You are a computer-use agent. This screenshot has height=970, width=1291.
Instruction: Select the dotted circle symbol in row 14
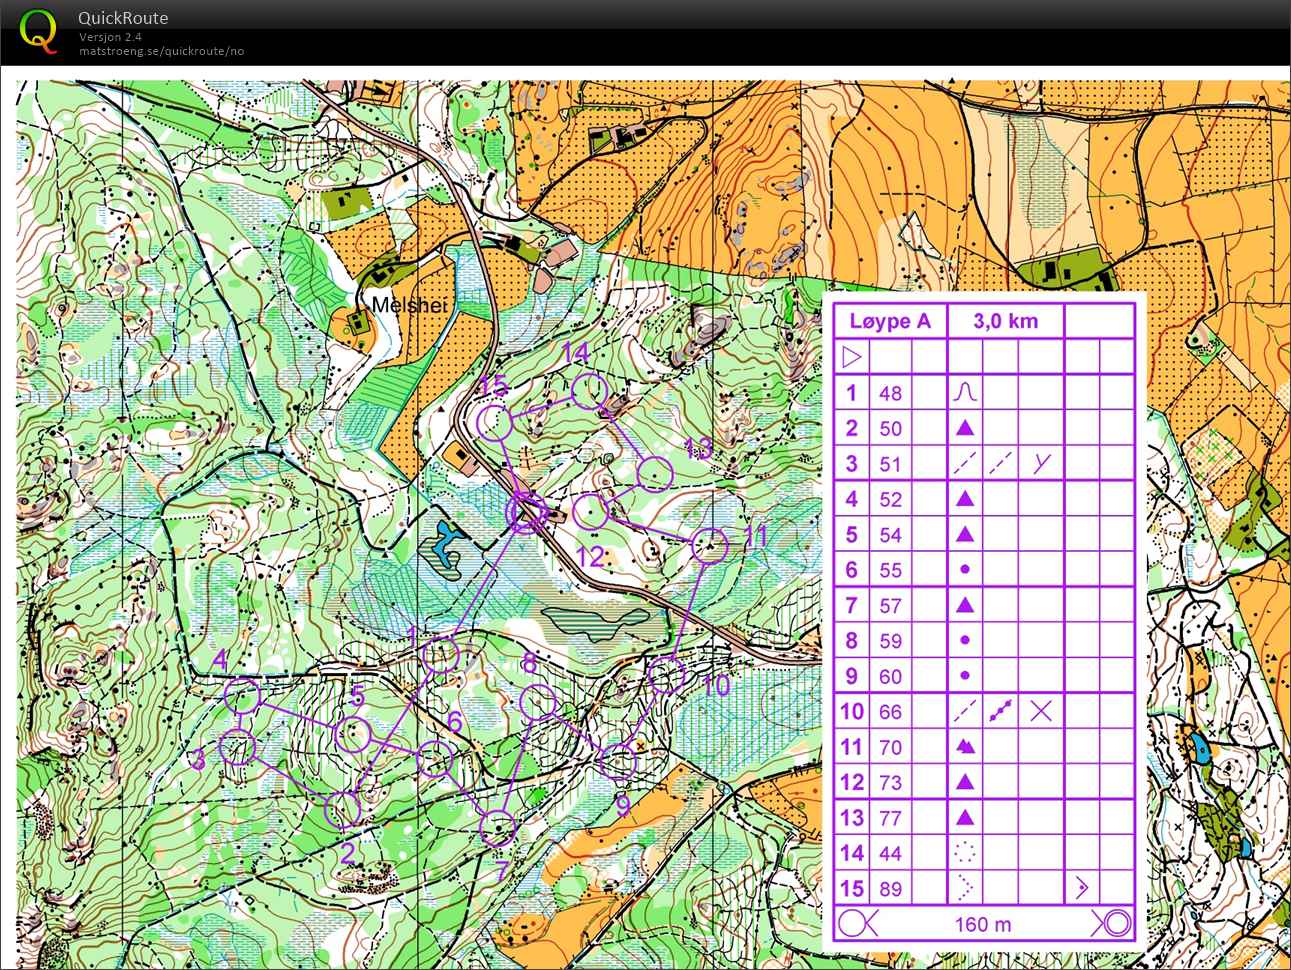(964, 853)
